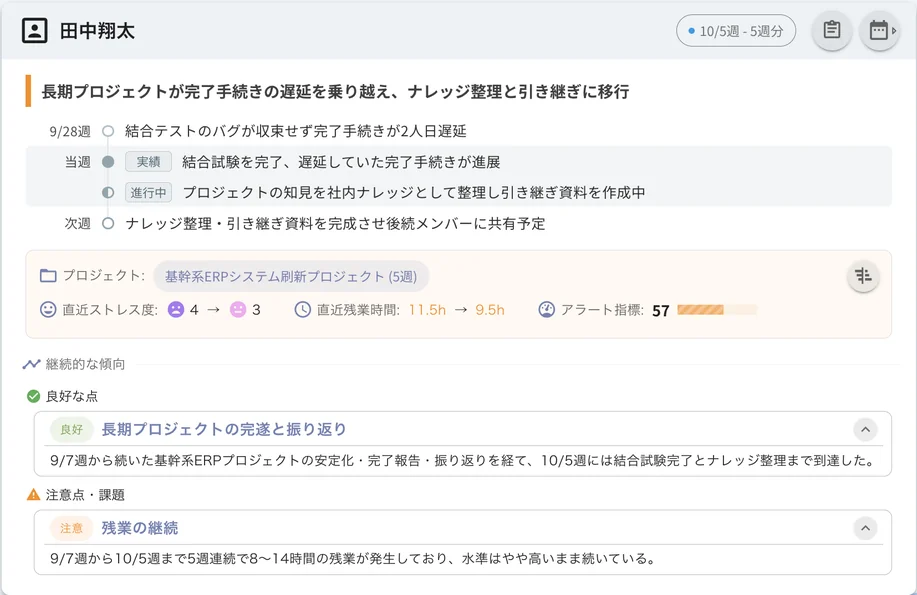Click the sad purple face for stress 4
Viewport: 917px width, 595px height.
tap(176, 309)
